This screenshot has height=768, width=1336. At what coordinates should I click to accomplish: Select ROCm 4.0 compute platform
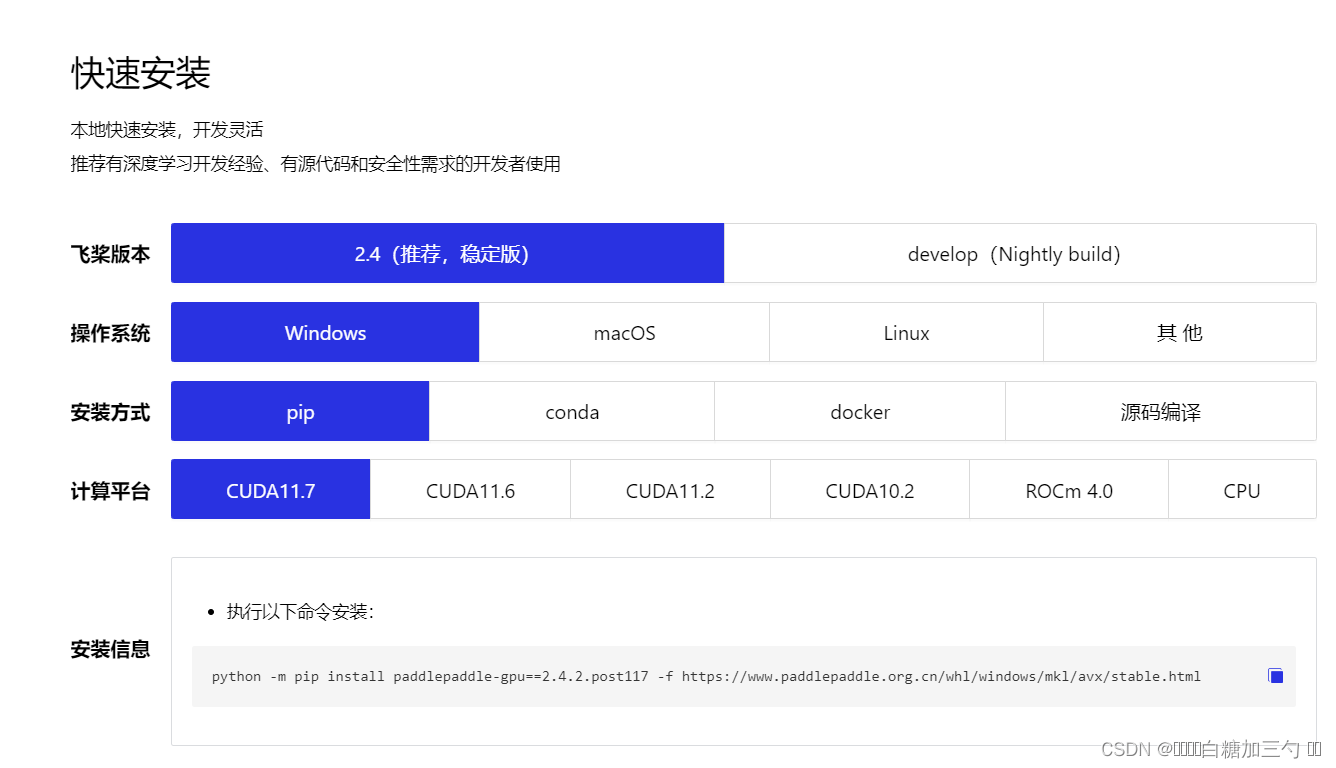tap(1069, 489)
